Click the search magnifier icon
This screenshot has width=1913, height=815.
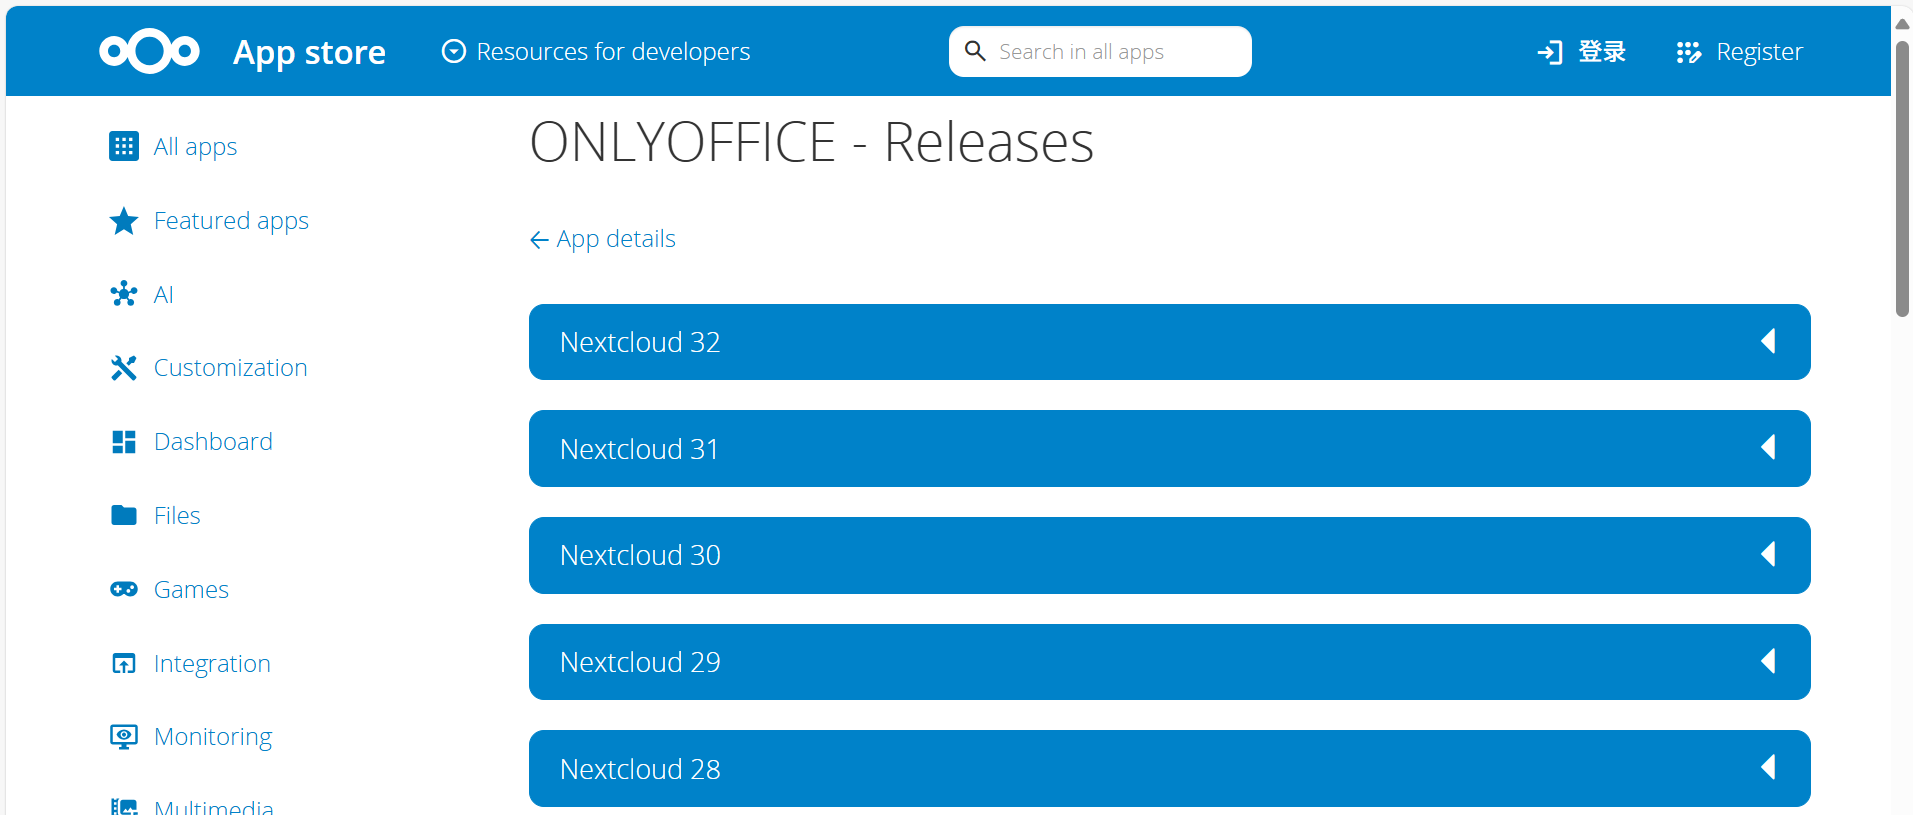pos(975,51)
